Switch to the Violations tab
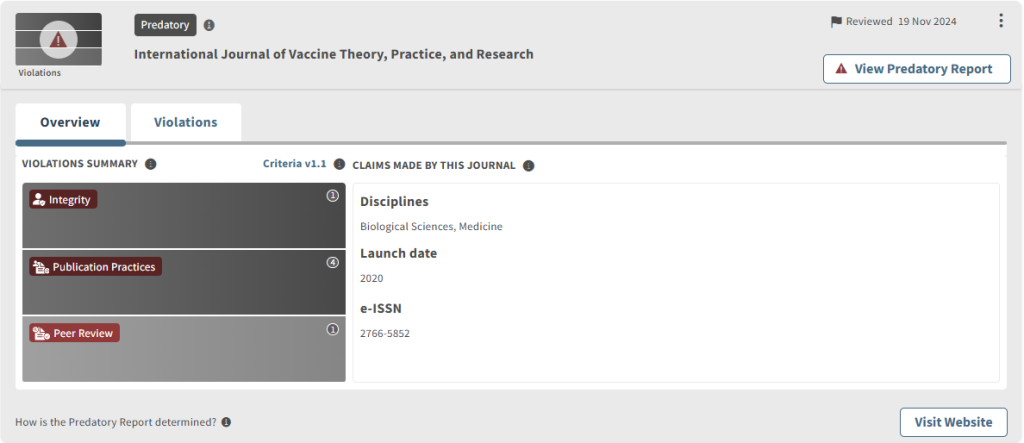The width and height of the screenshot is (1024, 443). pos(185,123)
